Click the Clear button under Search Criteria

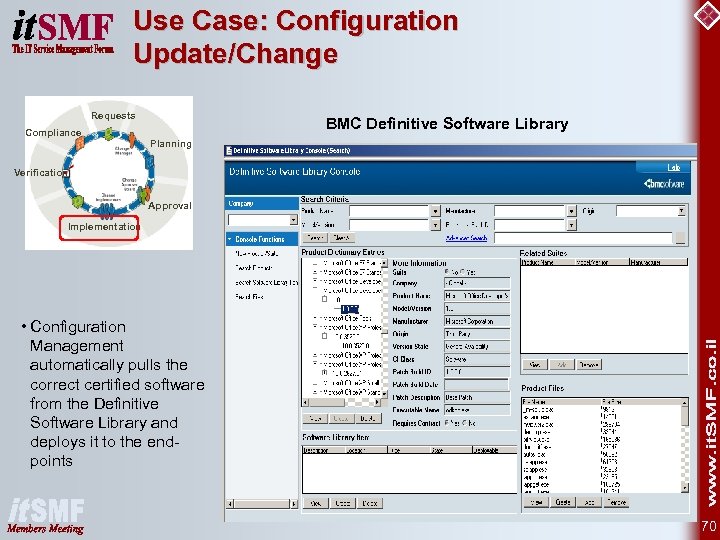pos(342,238)
